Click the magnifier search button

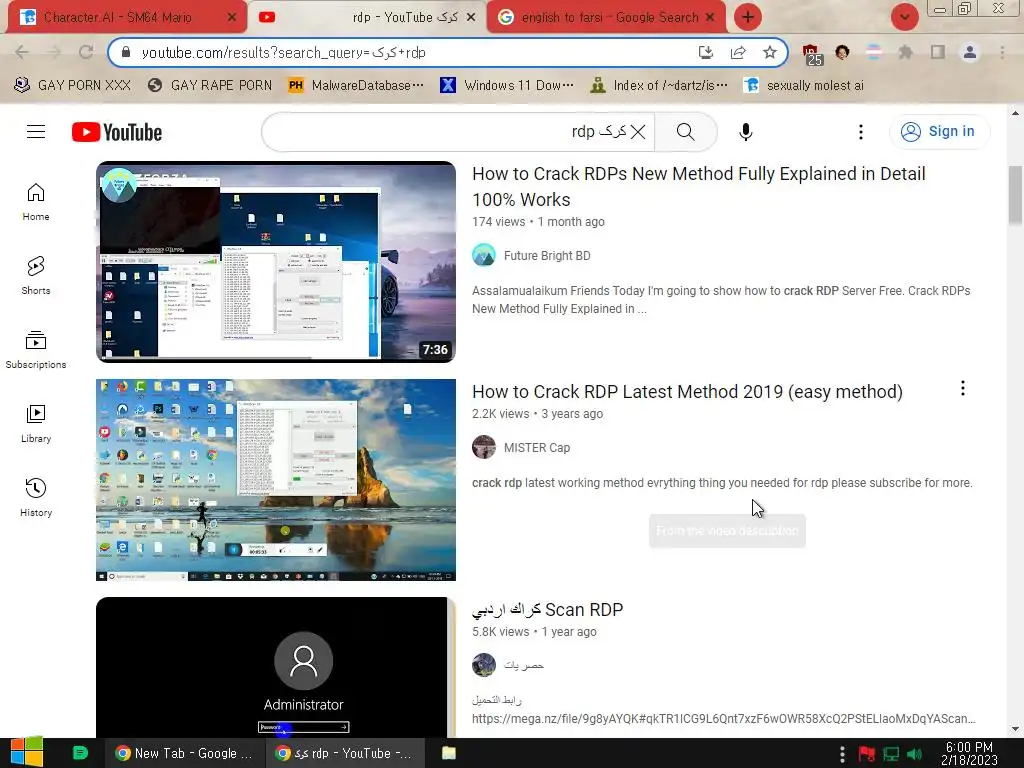pyautogui.click(x=685, y=132)
